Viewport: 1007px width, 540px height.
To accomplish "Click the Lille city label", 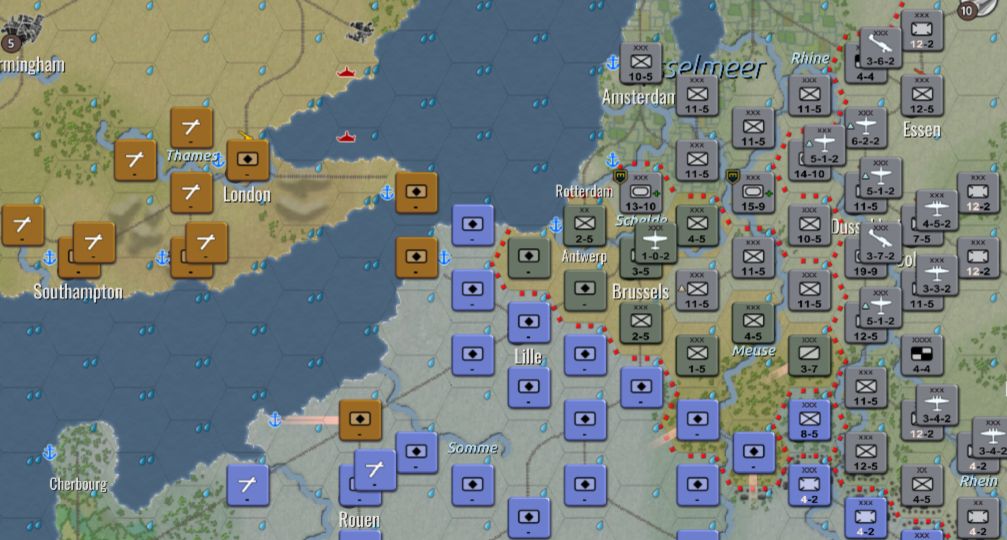I will [x=528, y=357].
